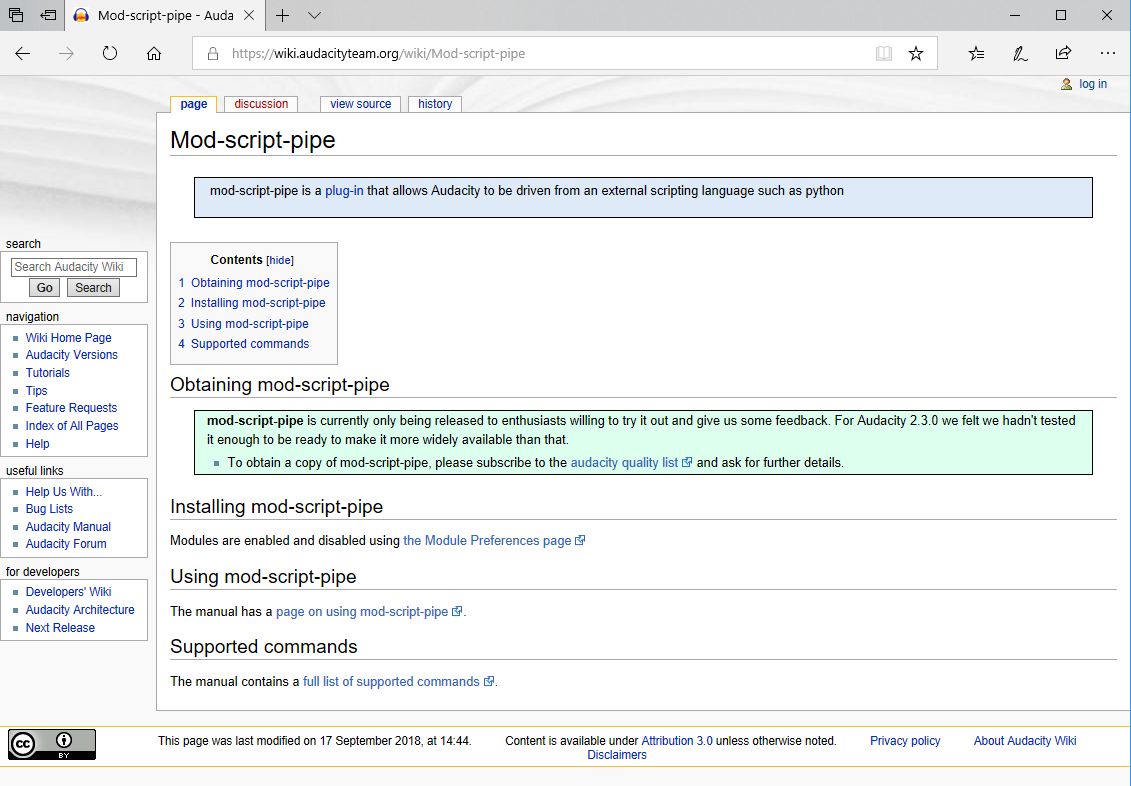Click the star Favorites icon
The image size is (1131, 786).
click(x=916, y=54)
